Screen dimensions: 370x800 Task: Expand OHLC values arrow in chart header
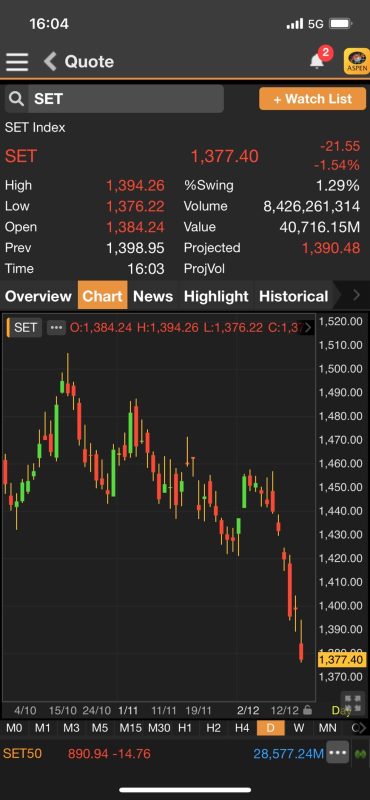307,328
